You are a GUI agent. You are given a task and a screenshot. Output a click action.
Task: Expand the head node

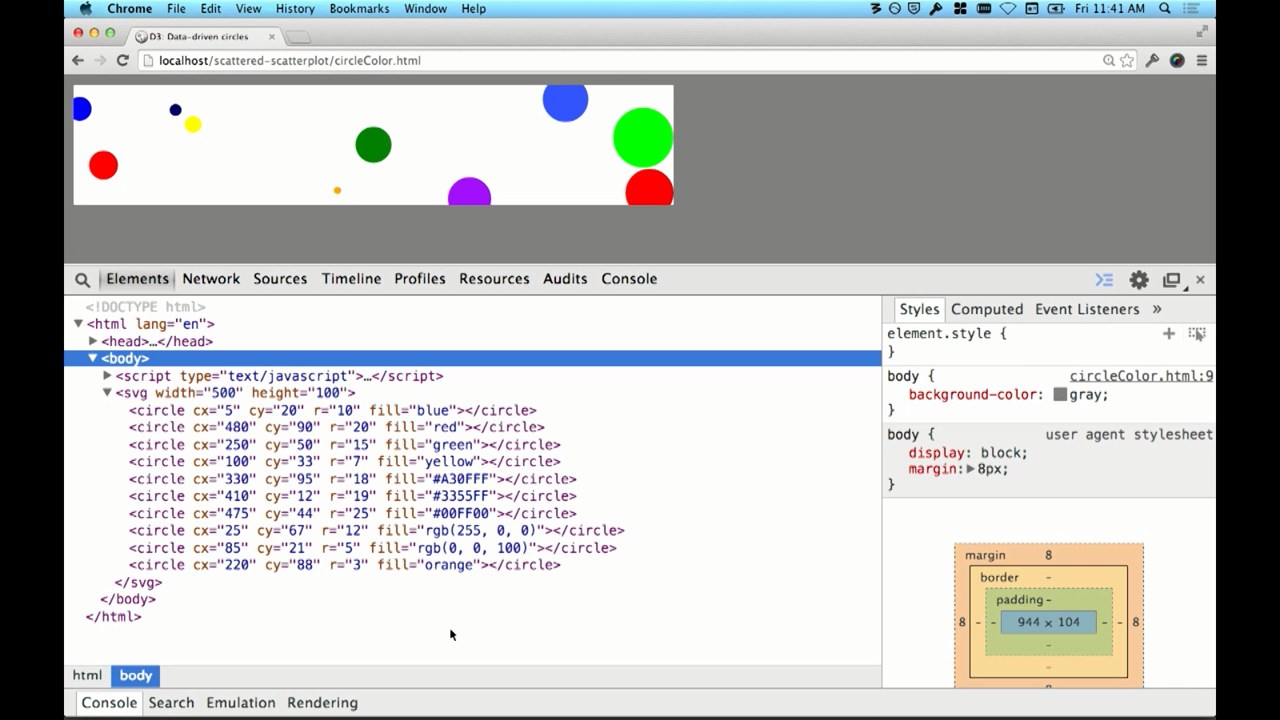pos(93,341)
